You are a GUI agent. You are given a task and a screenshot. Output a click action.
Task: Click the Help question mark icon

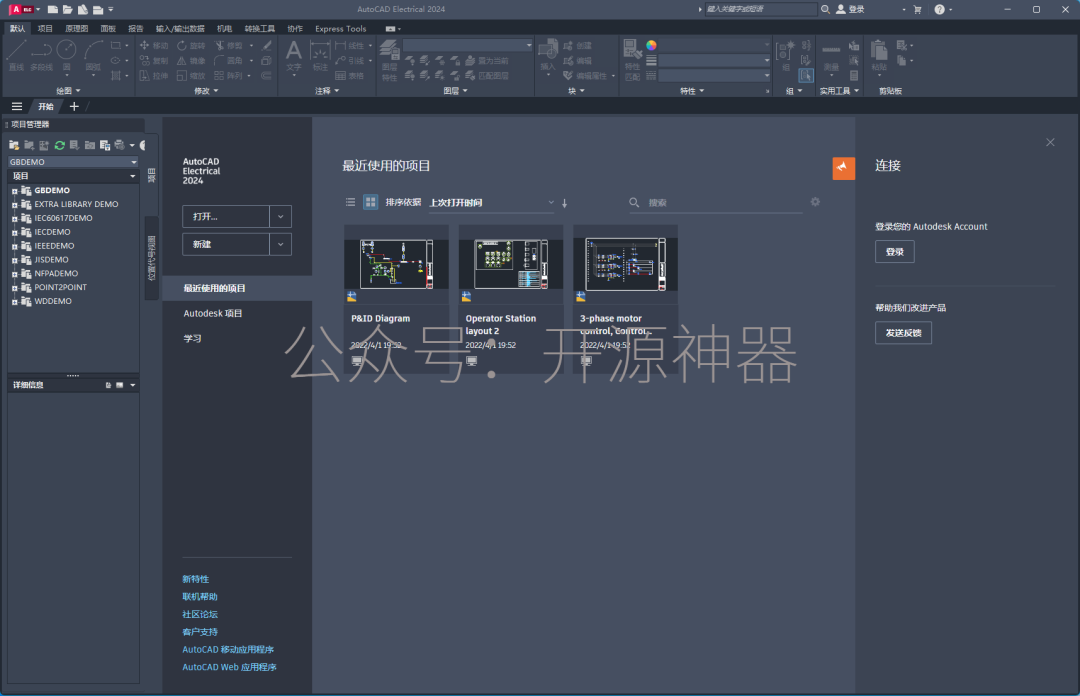[x=939, y=10]
